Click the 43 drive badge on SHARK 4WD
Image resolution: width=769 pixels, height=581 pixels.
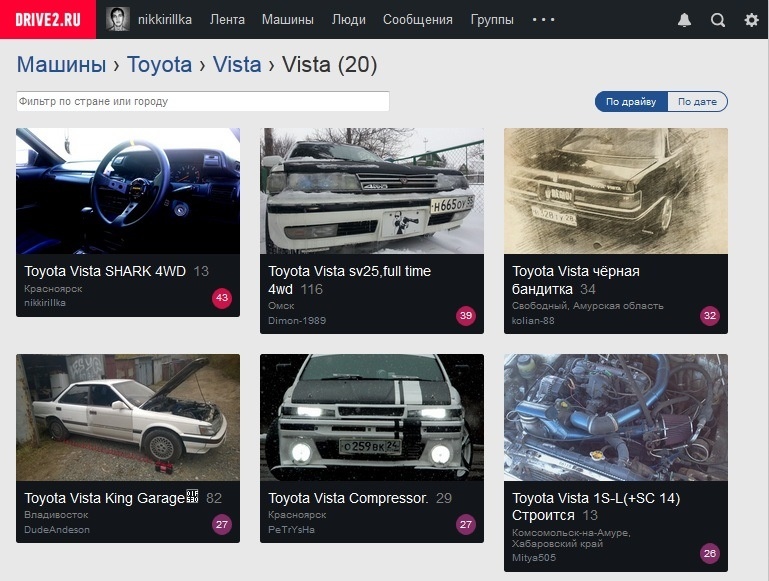point(222,298)
